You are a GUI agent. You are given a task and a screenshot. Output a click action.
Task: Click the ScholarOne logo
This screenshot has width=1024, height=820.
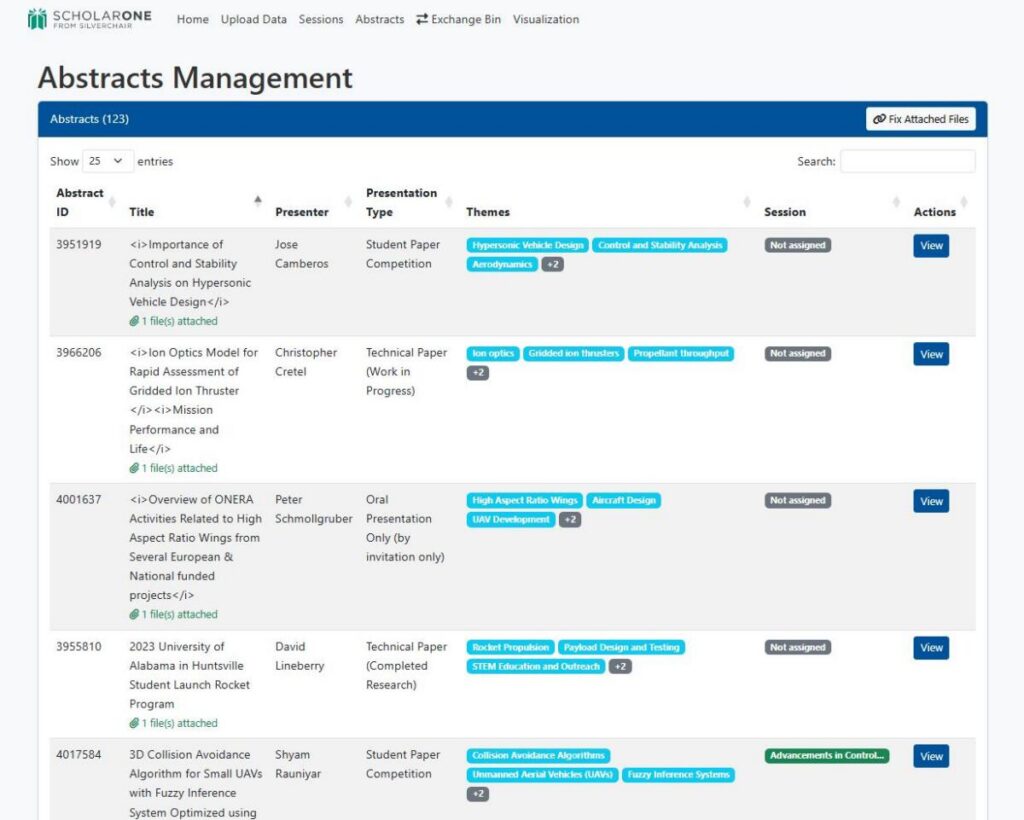click(89, 19)
